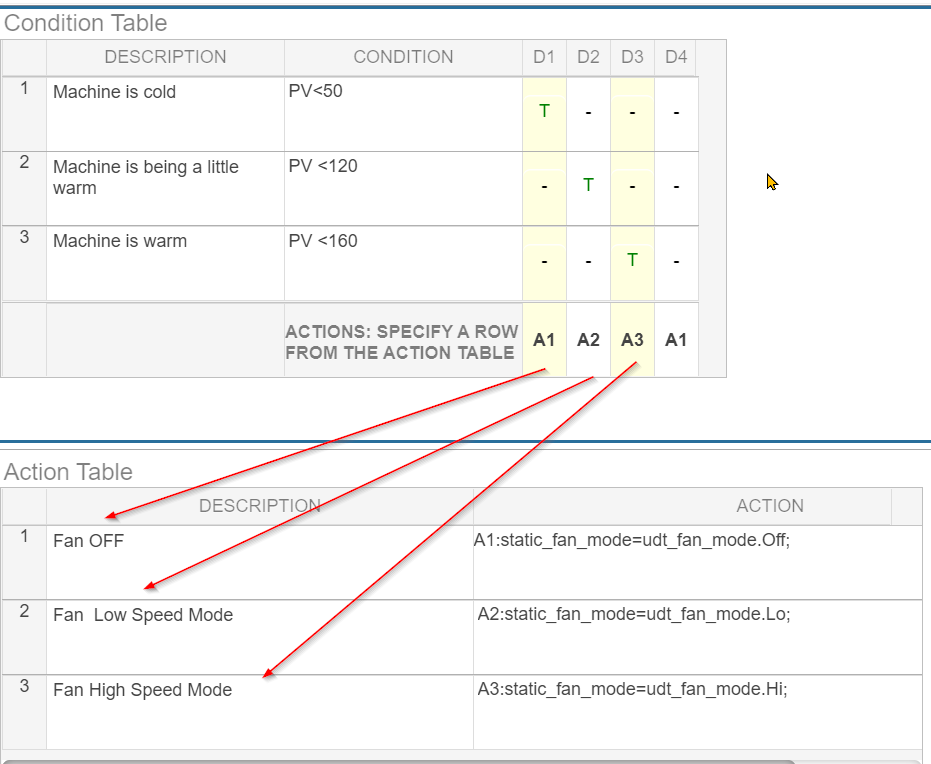Click the A3 action cell under D3
The width and height of the screenshot is (931, 764).
tap(632, 340)
